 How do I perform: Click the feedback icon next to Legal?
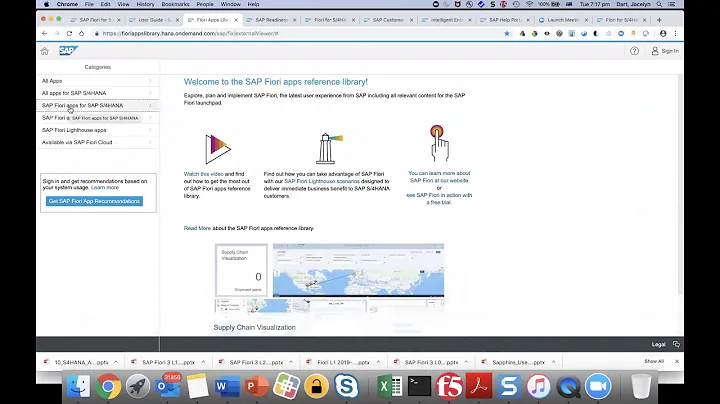[x=676, y=344]
